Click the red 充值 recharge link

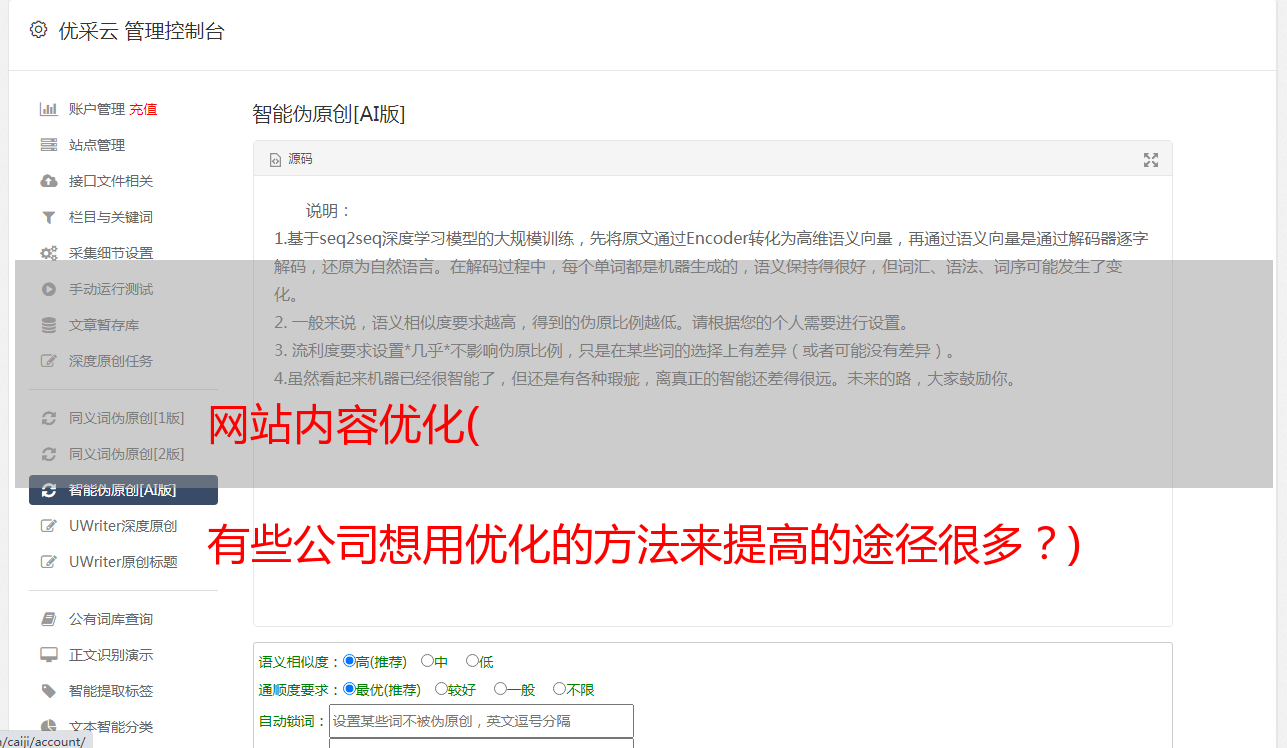click(143, 109)
